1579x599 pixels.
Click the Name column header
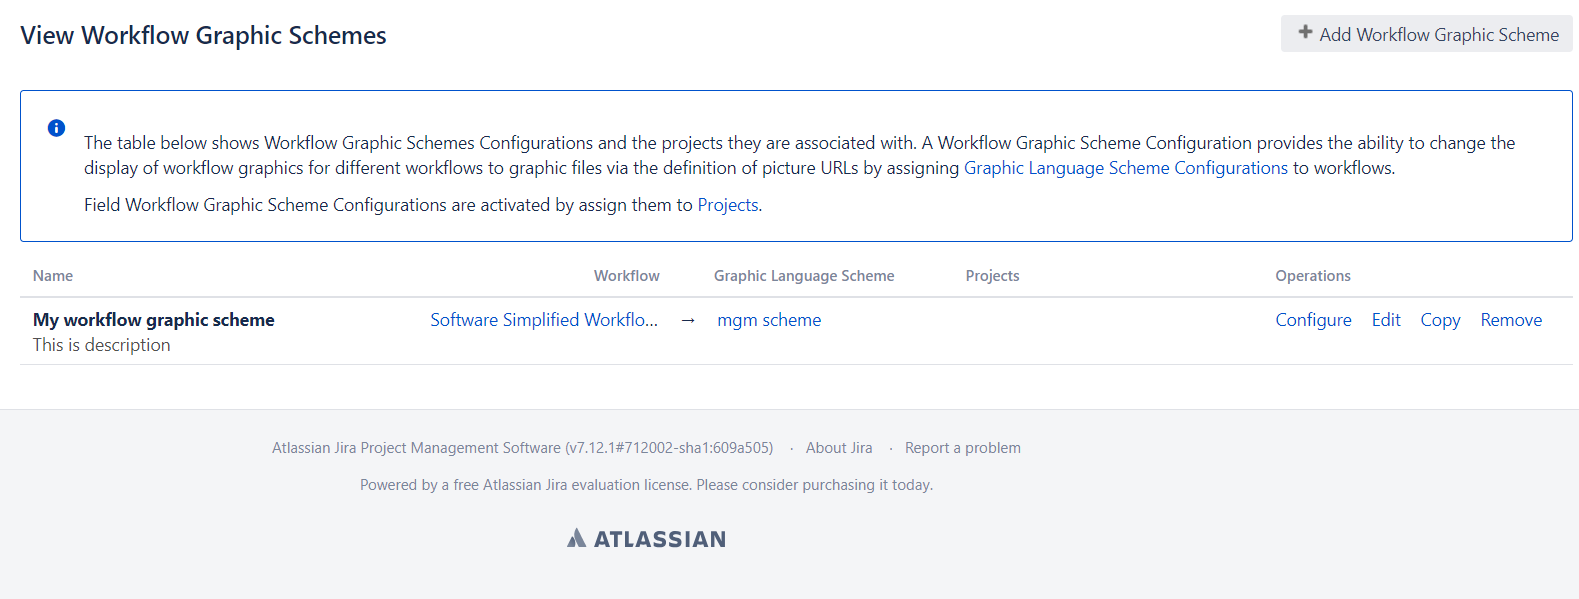pos(53,276)
